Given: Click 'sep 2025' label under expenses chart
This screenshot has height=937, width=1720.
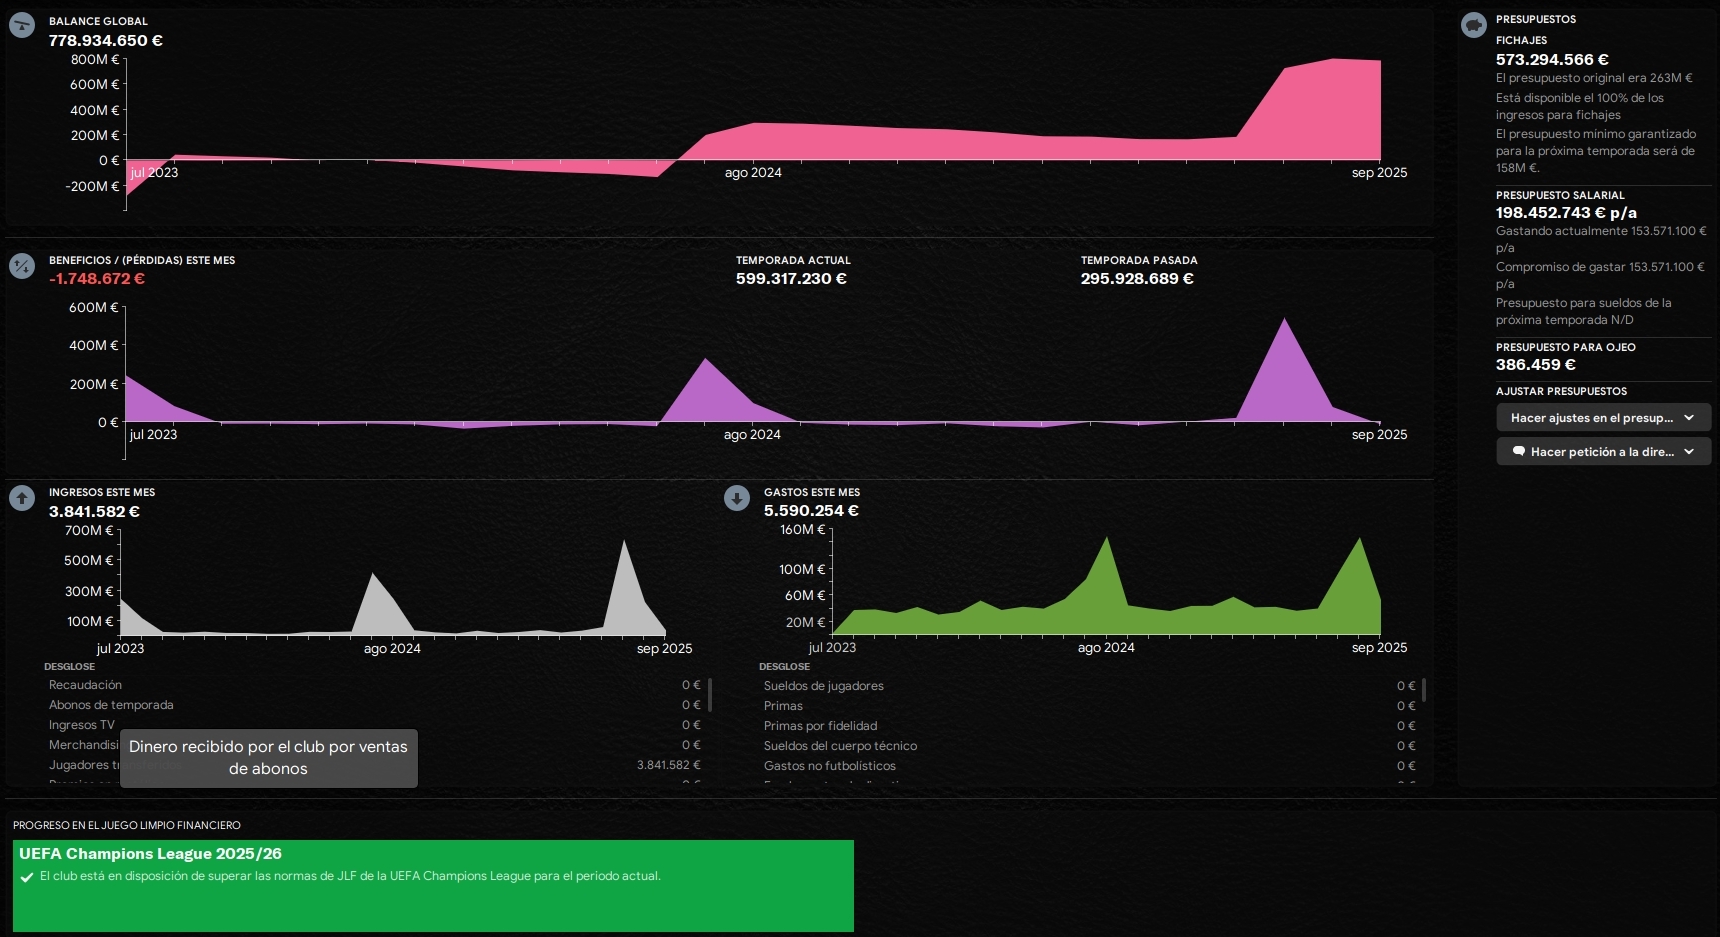Looking at the screenshot, I should (1379, 648).
